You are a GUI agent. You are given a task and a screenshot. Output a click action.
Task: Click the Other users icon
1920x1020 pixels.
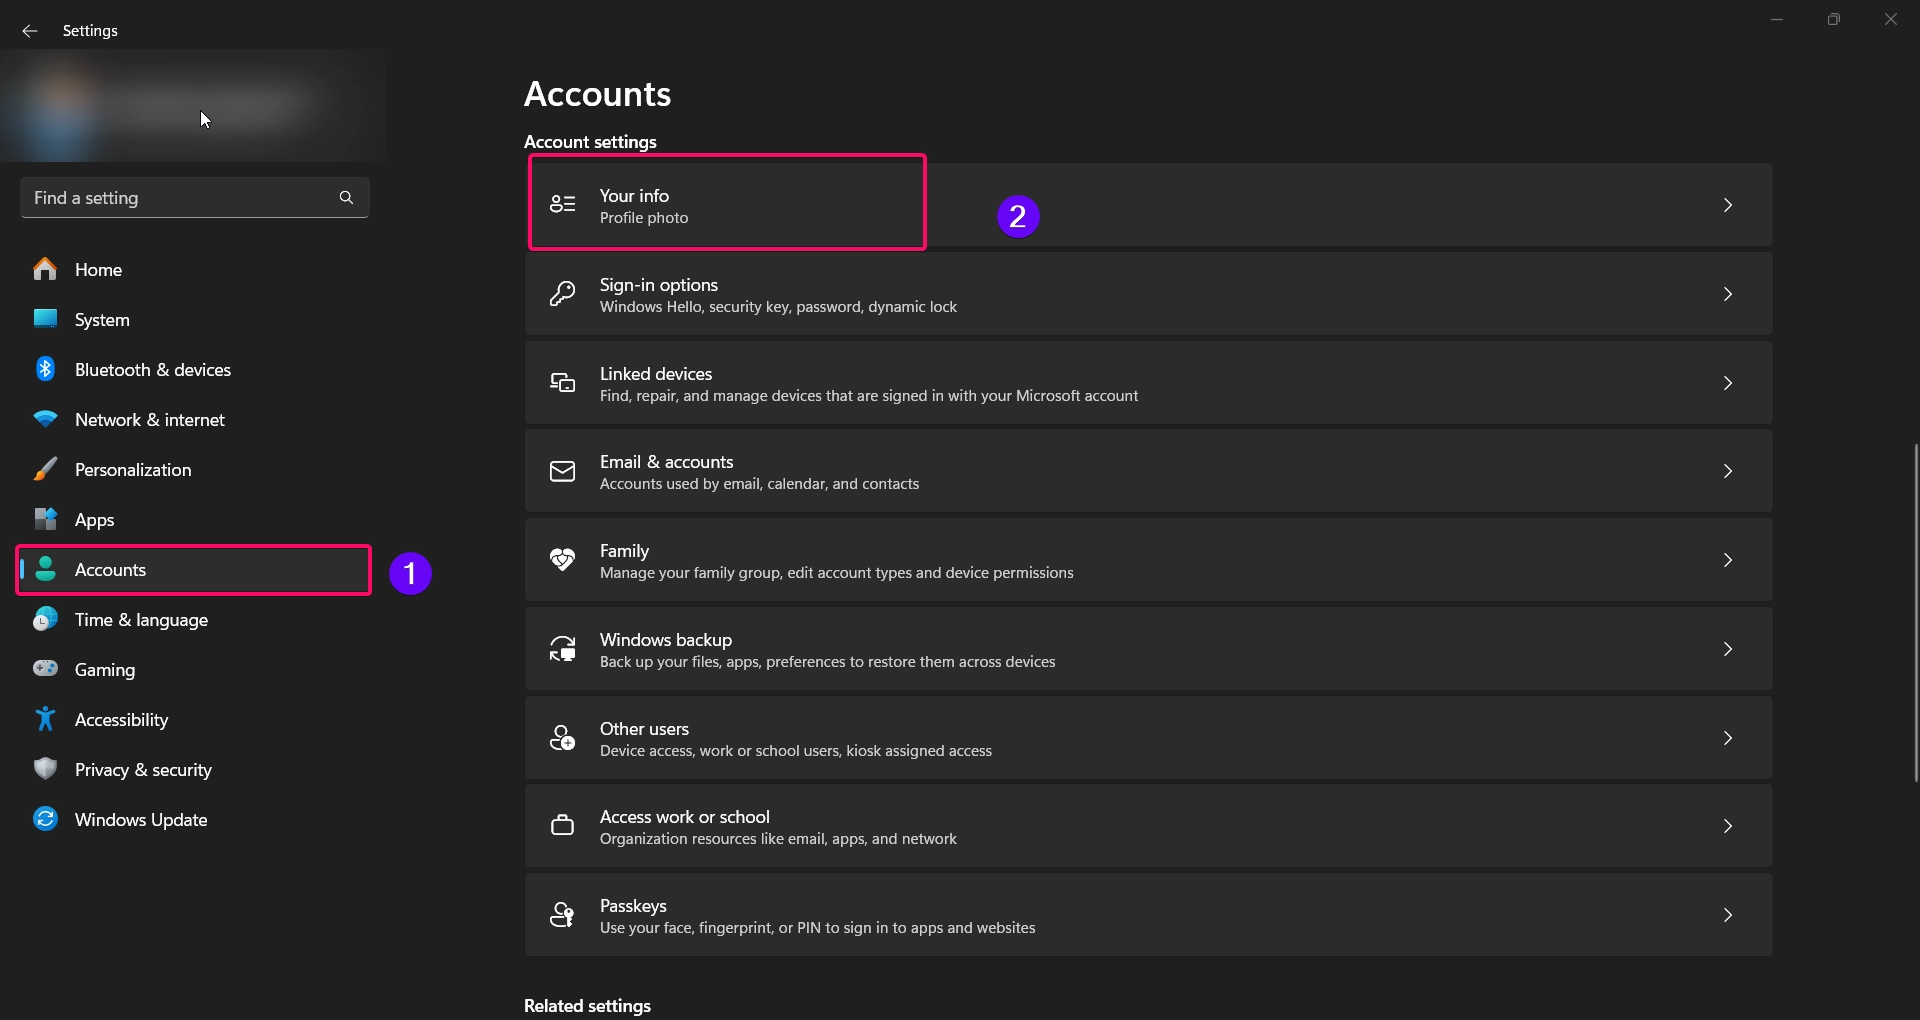point(563,738)
